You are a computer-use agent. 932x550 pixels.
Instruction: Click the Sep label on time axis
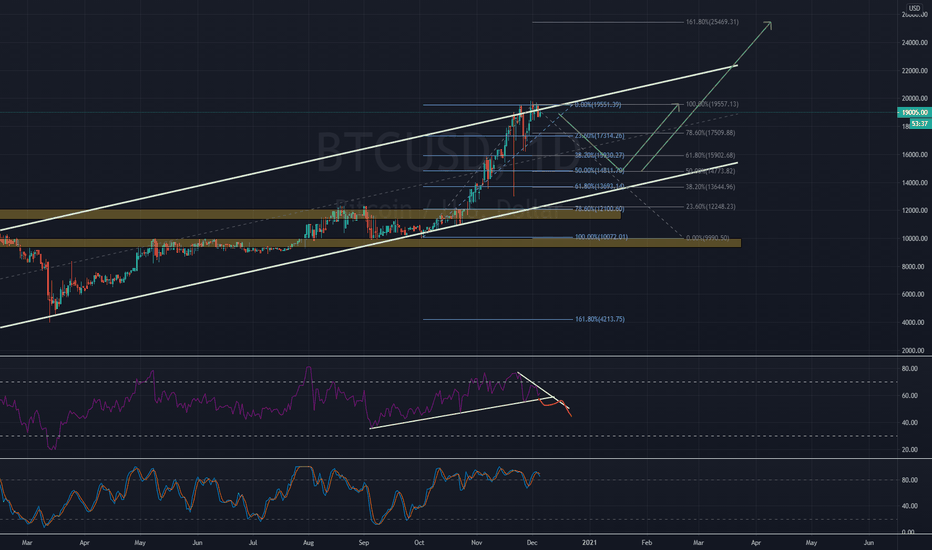(x=364, y=542)
